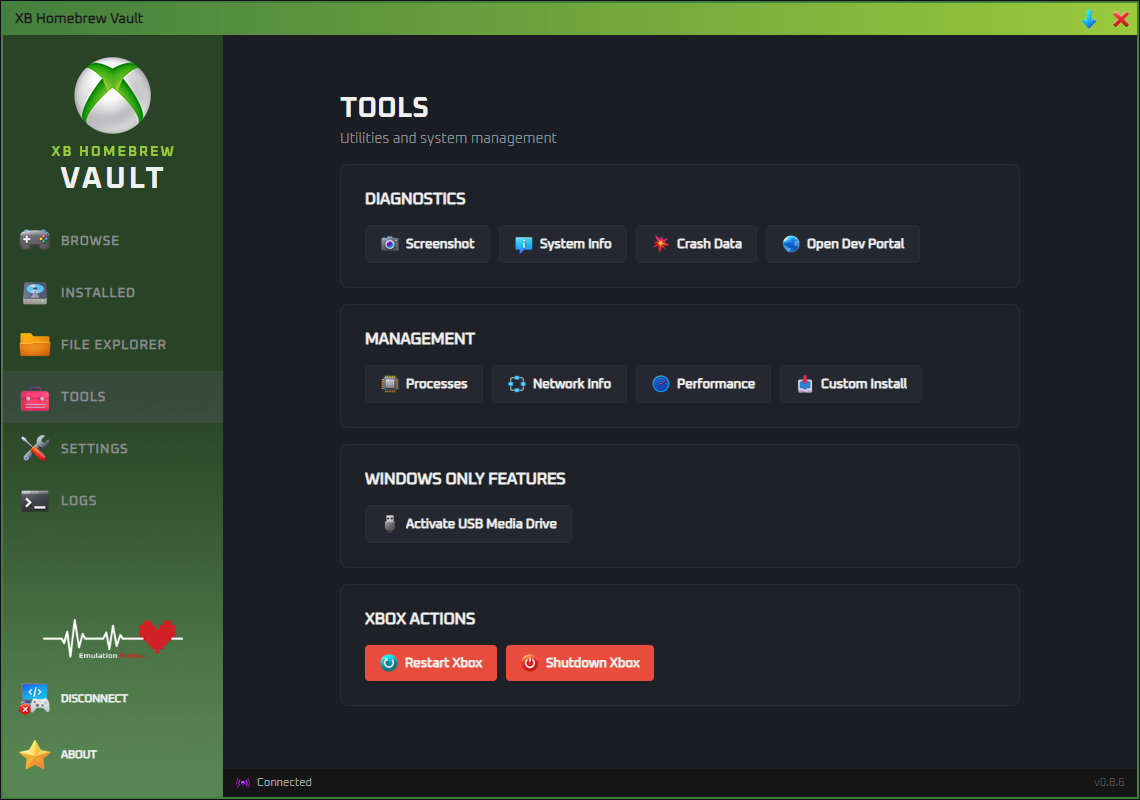The width and height of the screenshot is (1140, 800).
Task: Click the blue download arrow in title bar
Action: click(x=1089, y=19)
